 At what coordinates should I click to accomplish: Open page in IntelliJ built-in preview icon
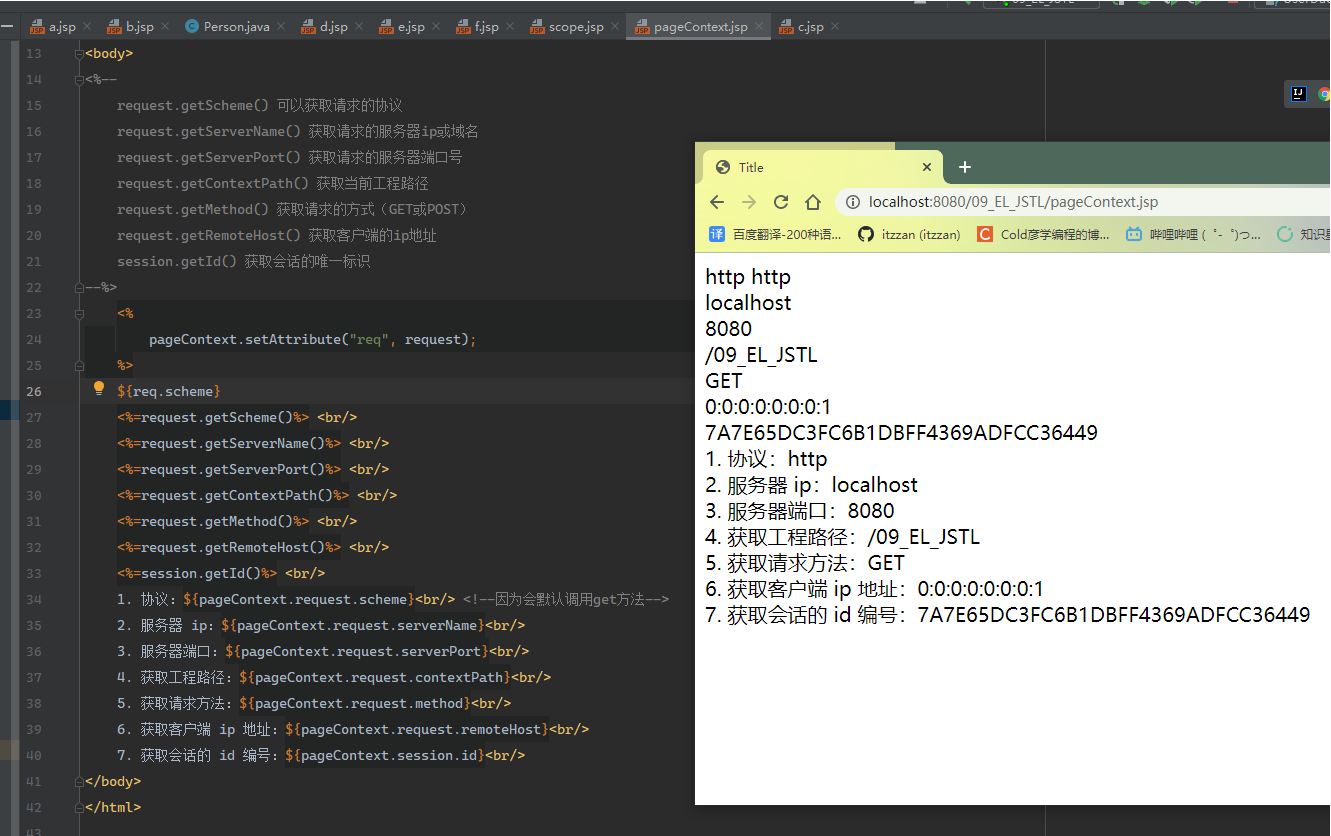pos(1298,94)
